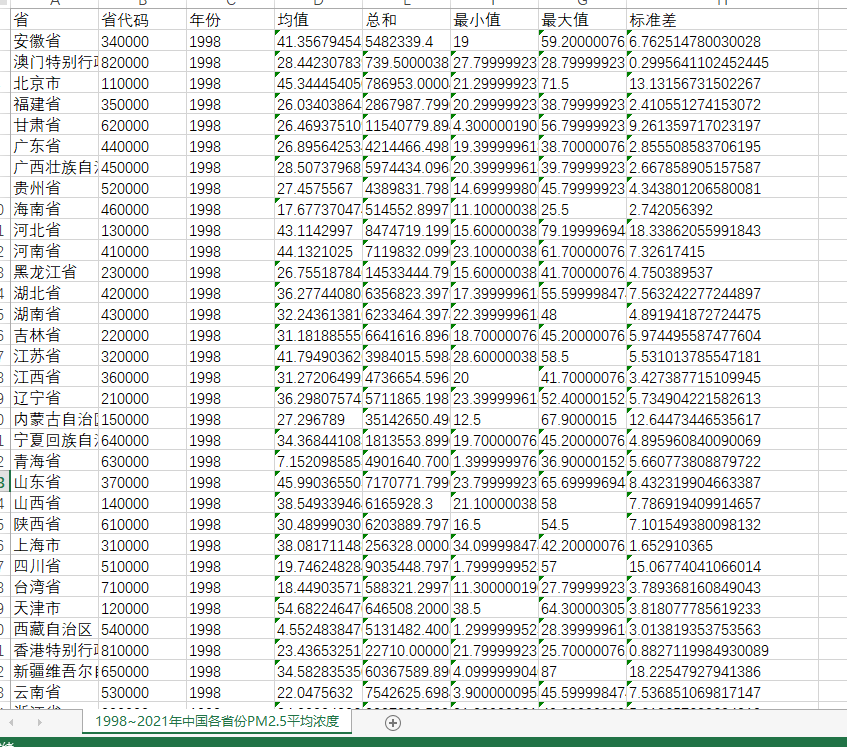Viewport: 847px width, 747px height.
Task: Add a new sheet with plus icon
Action: (393, 723)
